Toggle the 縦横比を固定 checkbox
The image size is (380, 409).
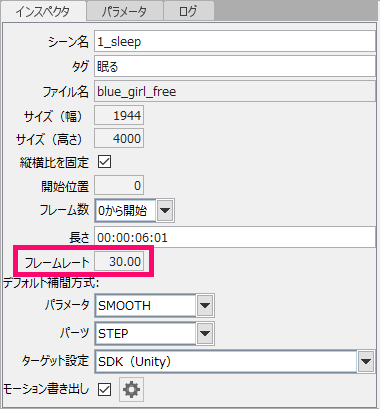point(104,162)
